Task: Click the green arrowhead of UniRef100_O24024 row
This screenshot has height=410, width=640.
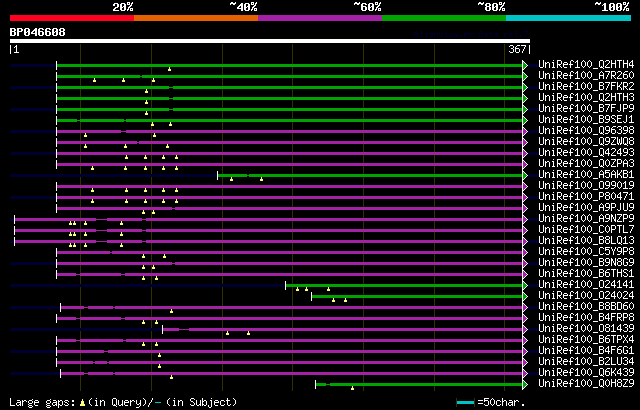Action: (x=525, y=297)
